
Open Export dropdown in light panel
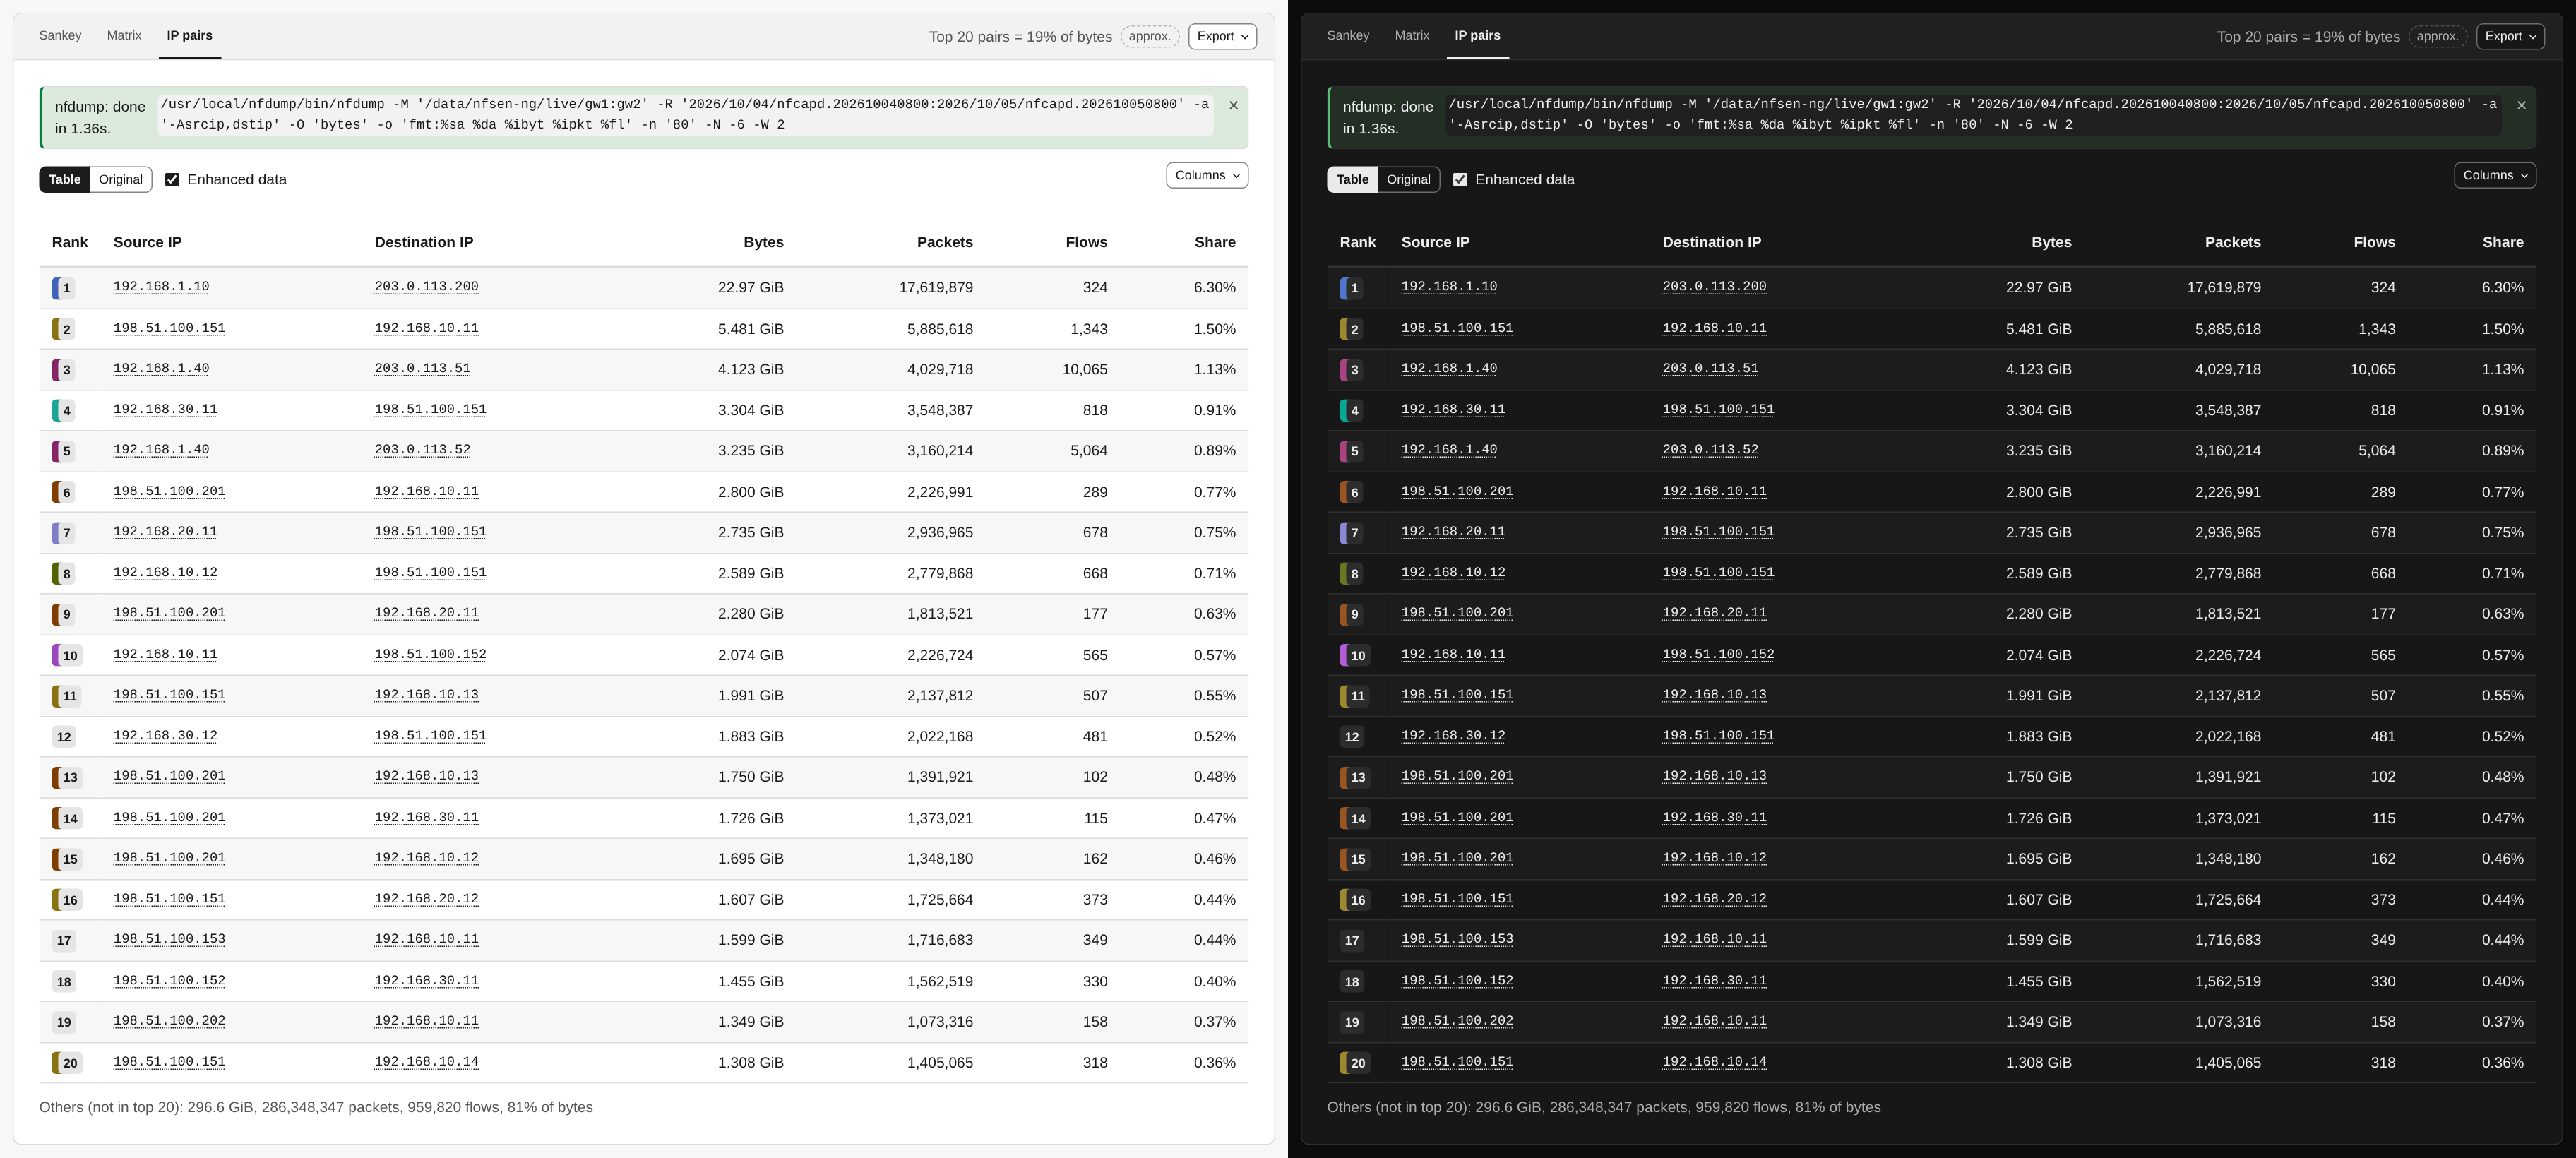point(1222,36)
